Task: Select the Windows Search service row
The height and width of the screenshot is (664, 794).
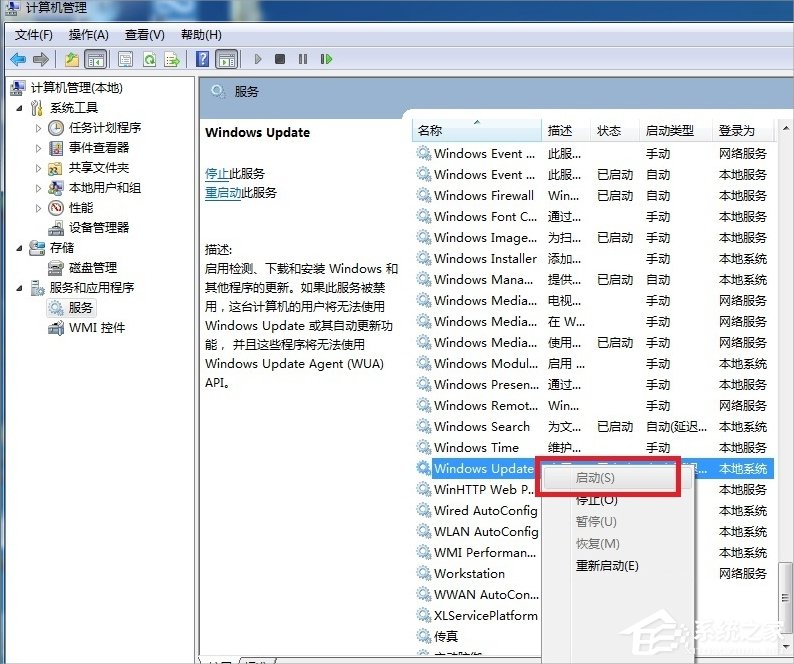Action: click(592, 427)
